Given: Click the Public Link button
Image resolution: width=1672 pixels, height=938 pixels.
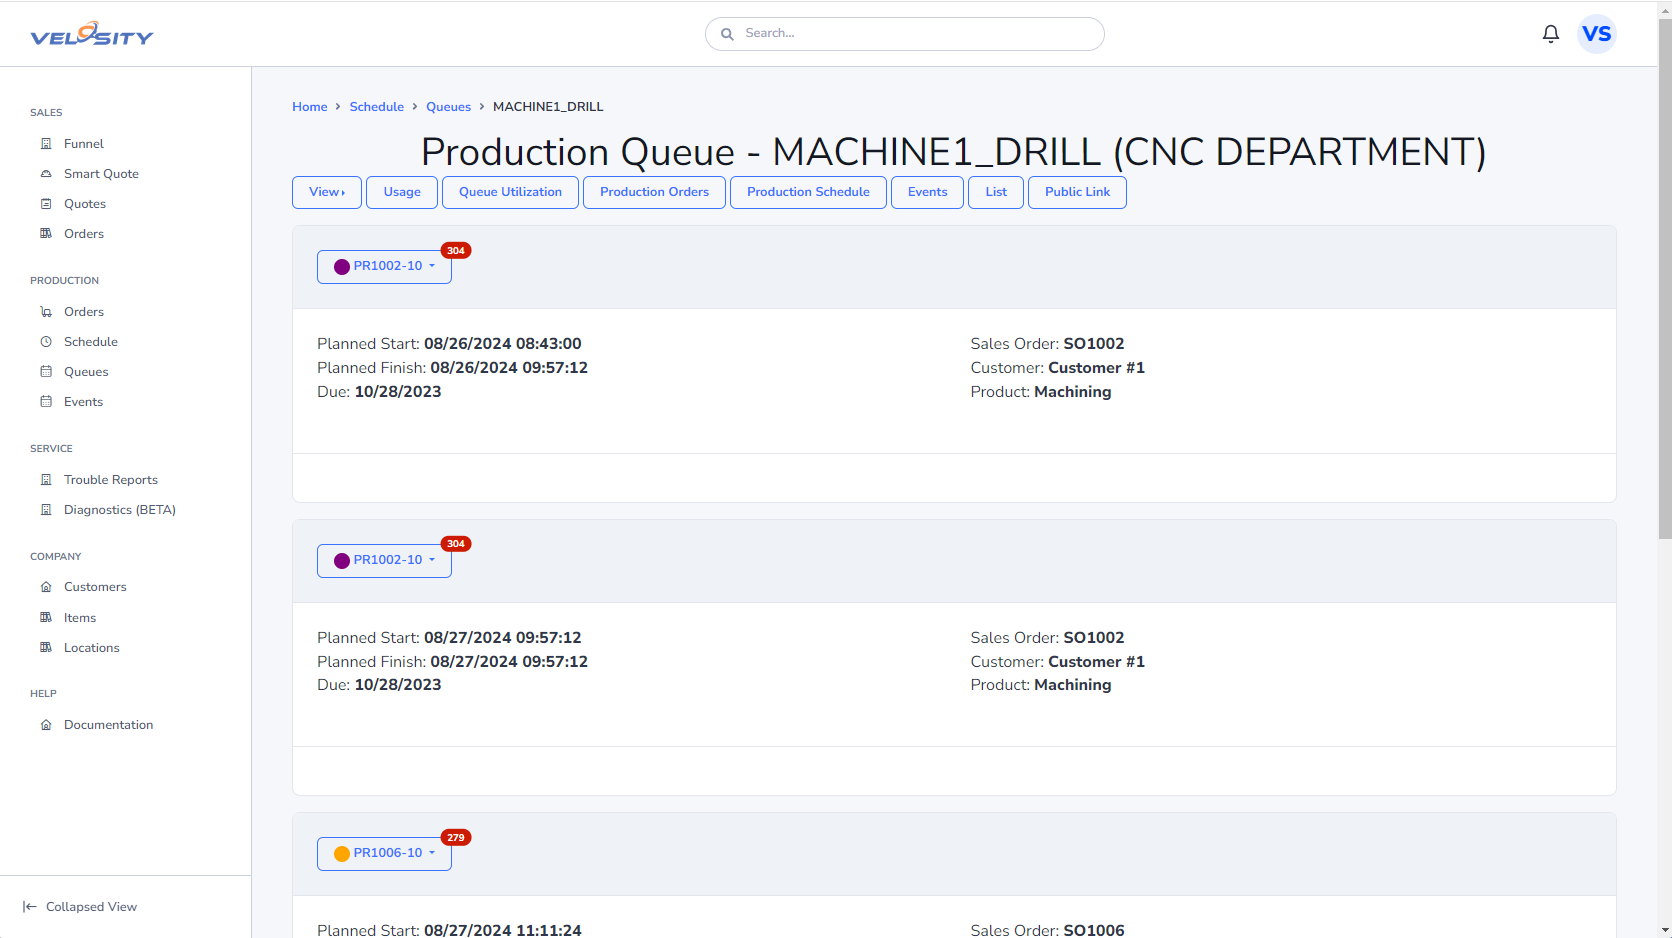Looking at the screenshot, I should [x=1077, y=192].
